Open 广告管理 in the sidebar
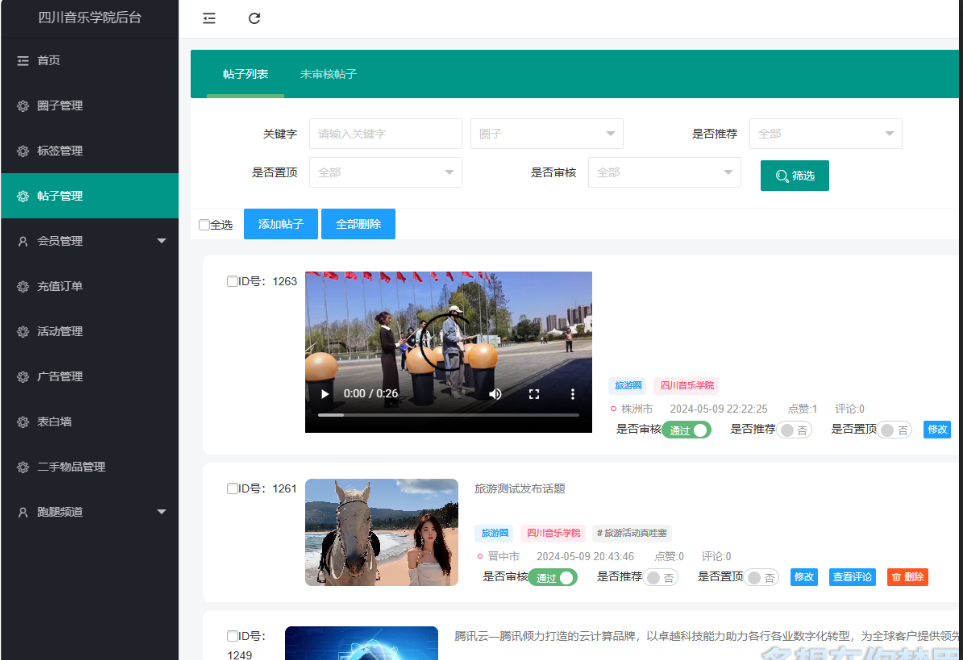This screenshot has height=660, width=963. 60,376
